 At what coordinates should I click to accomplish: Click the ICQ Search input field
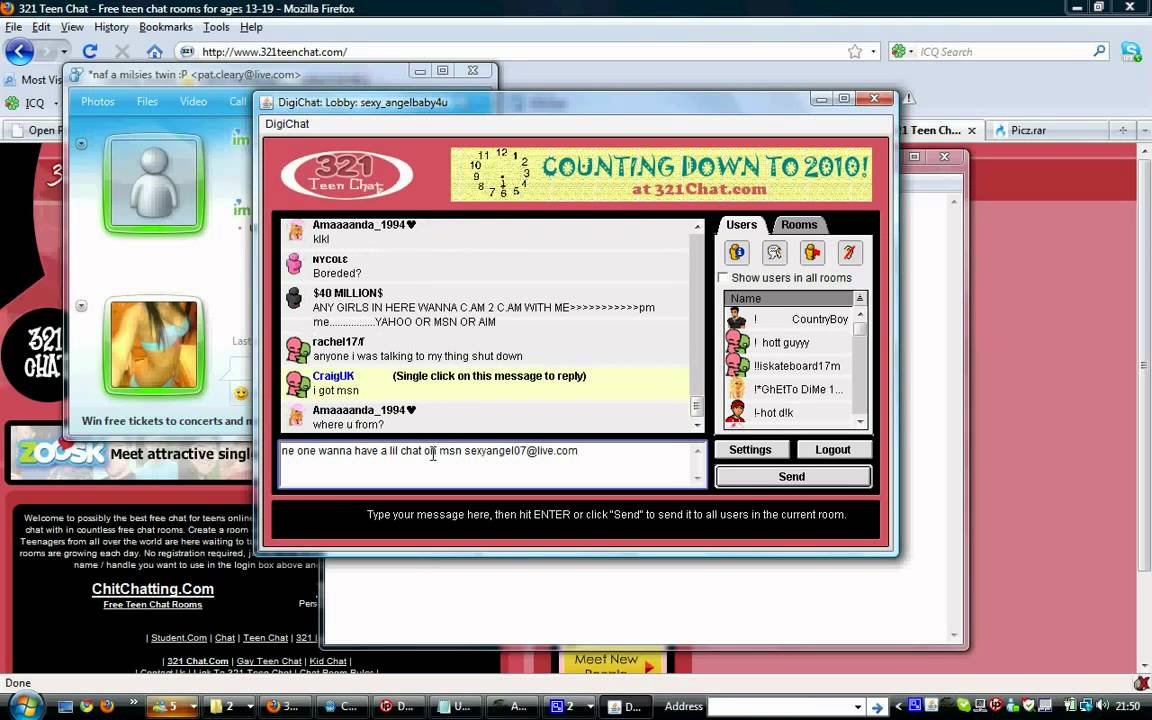pos(1003,51)
